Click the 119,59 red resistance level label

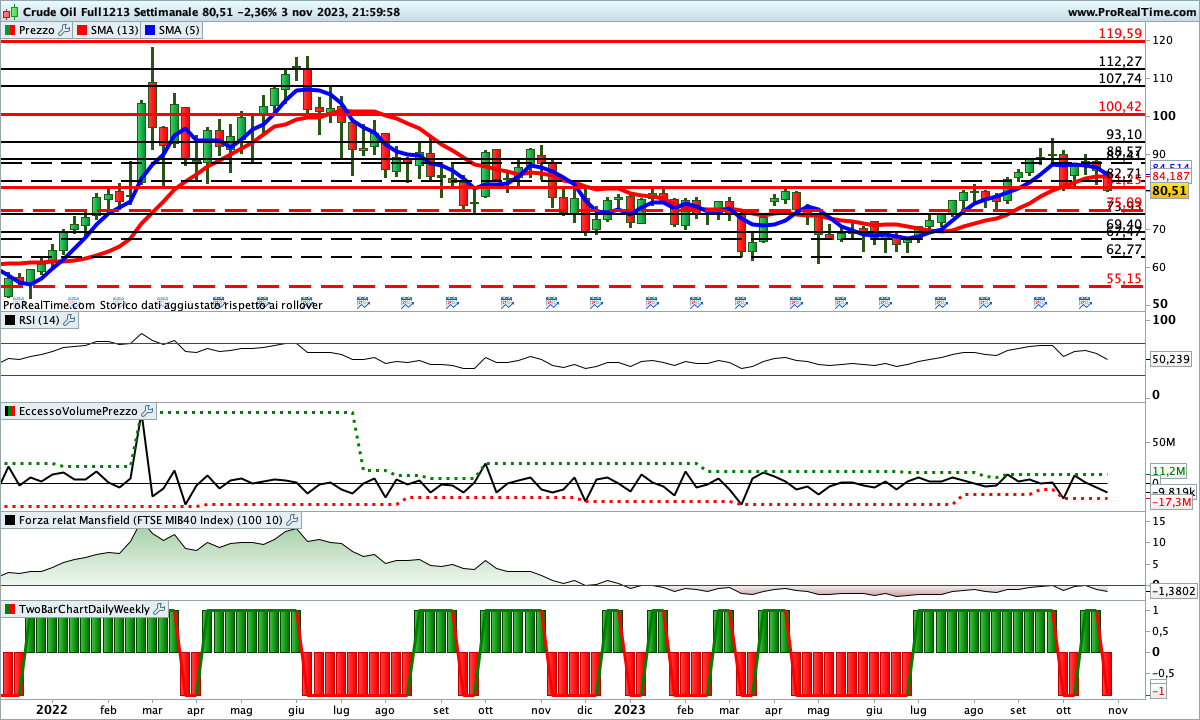coord(1120,34)
